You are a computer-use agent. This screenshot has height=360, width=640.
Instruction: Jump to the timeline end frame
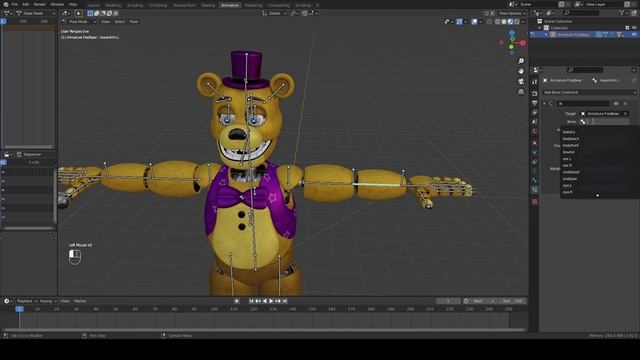pyautogui.click(x=284, y=301)
